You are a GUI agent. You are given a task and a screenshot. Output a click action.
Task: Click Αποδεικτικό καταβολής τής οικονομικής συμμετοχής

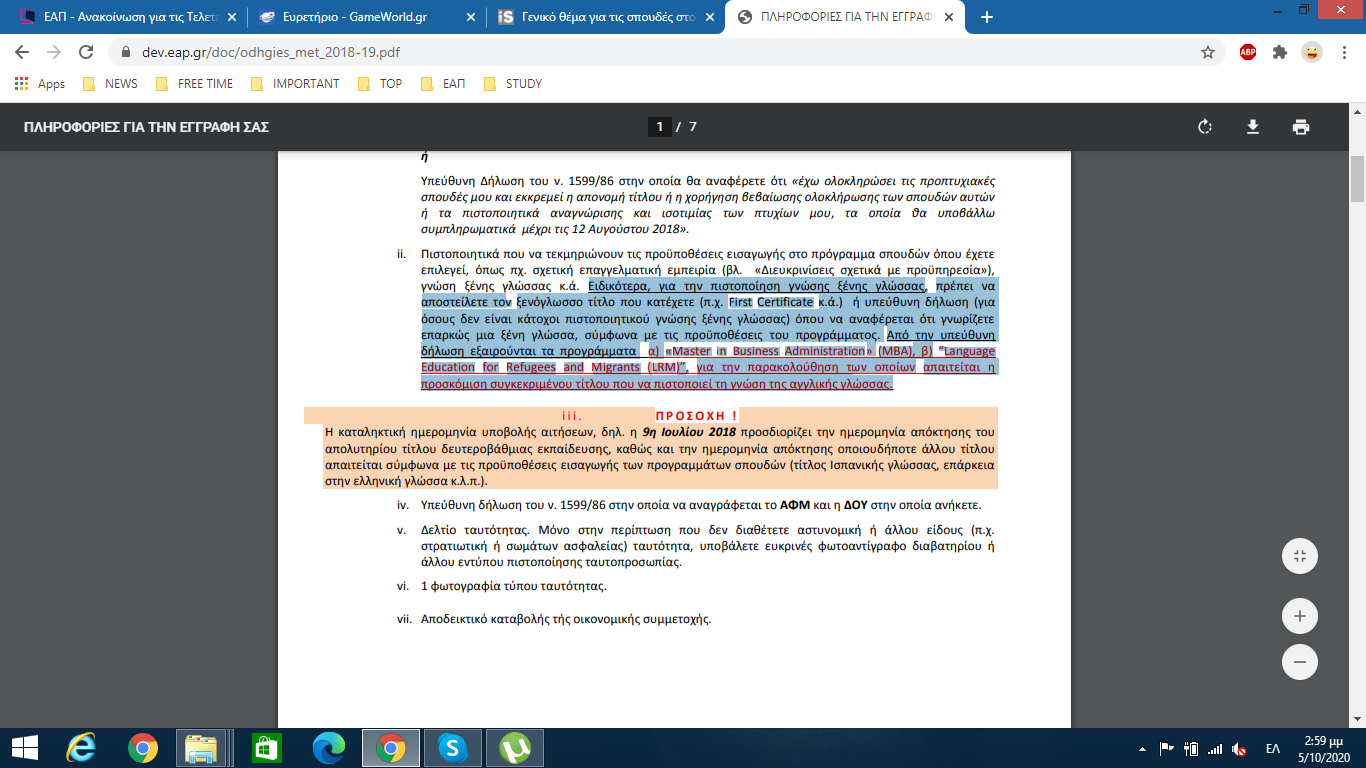[566, 619]
